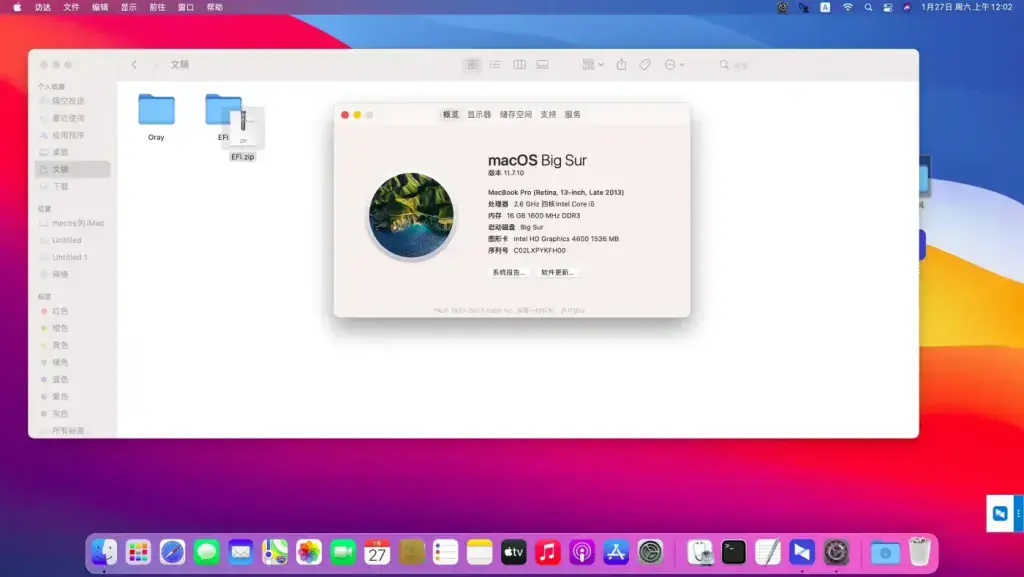Open 应用程序 in Finder sidebar
Image resolution: width=1024 pixels, height=577 pixels.
[x=68, y=135]
